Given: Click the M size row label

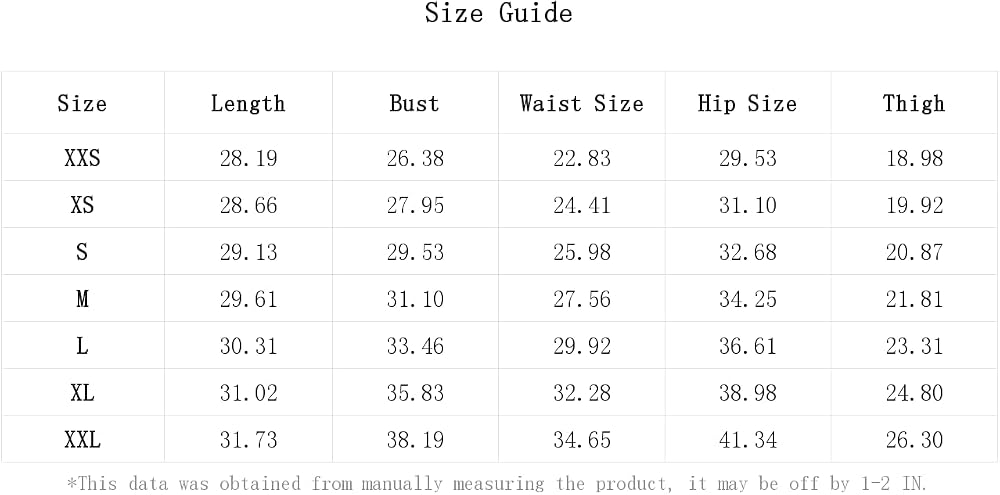Looking at the screenshot, I should pos(82,299).
